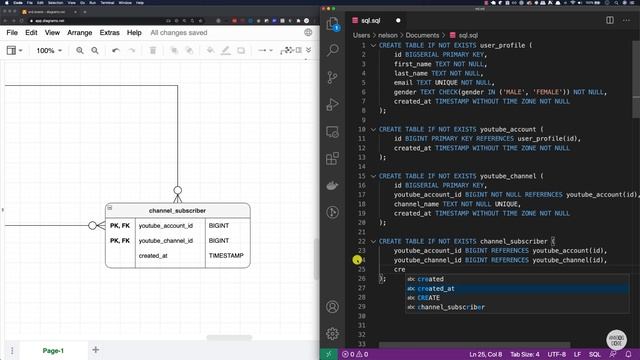Click SQL language mode in status bar

(595, 354)
